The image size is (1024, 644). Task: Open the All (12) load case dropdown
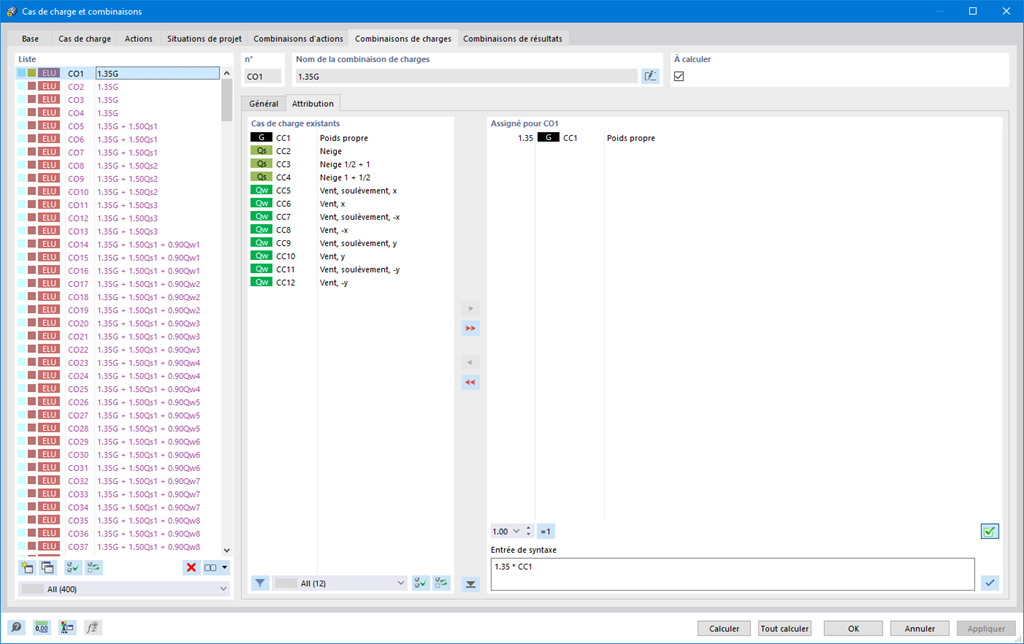click(340, 583)
